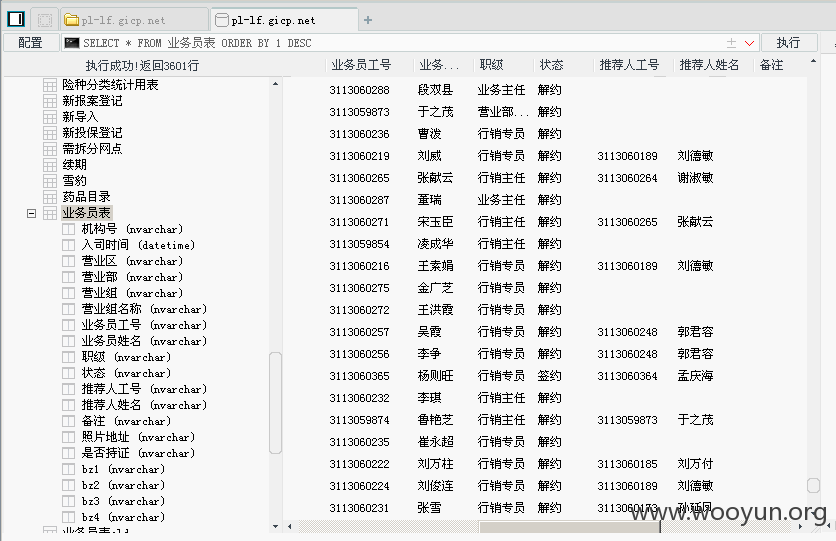
Task: Click the table icon beside 药品目录
Action: pos(50,197)
